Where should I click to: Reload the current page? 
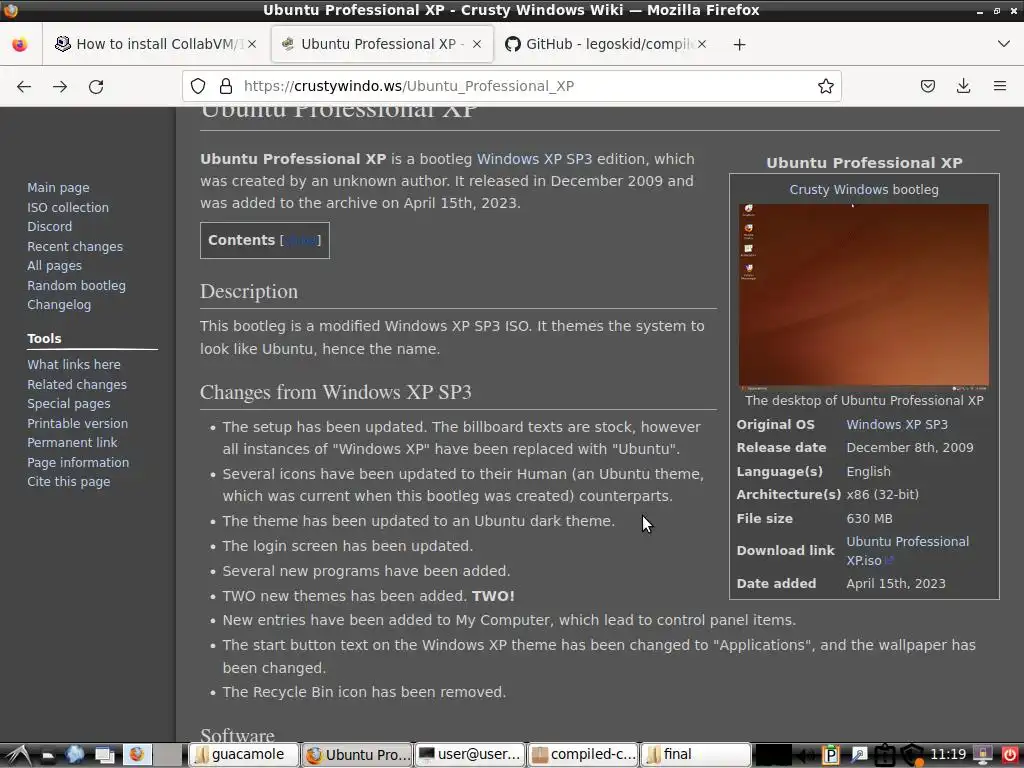pyautogui.click(x=96, y=86)
